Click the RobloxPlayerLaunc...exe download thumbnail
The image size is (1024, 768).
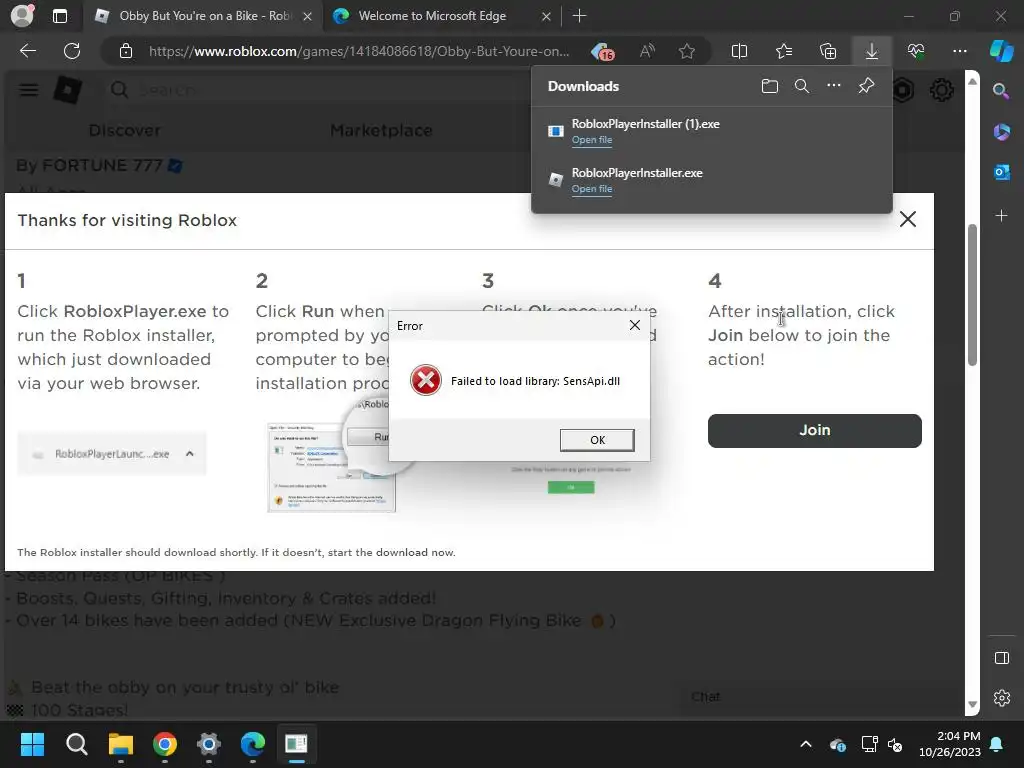(111, 453)
